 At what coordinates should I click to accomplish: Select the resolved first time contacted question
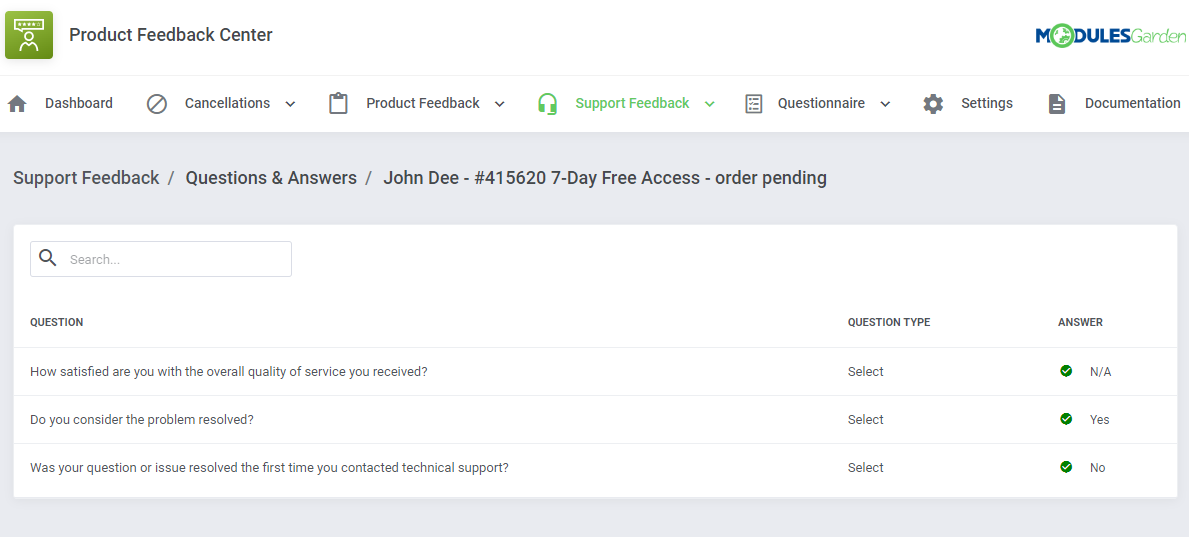coord(269,467)
